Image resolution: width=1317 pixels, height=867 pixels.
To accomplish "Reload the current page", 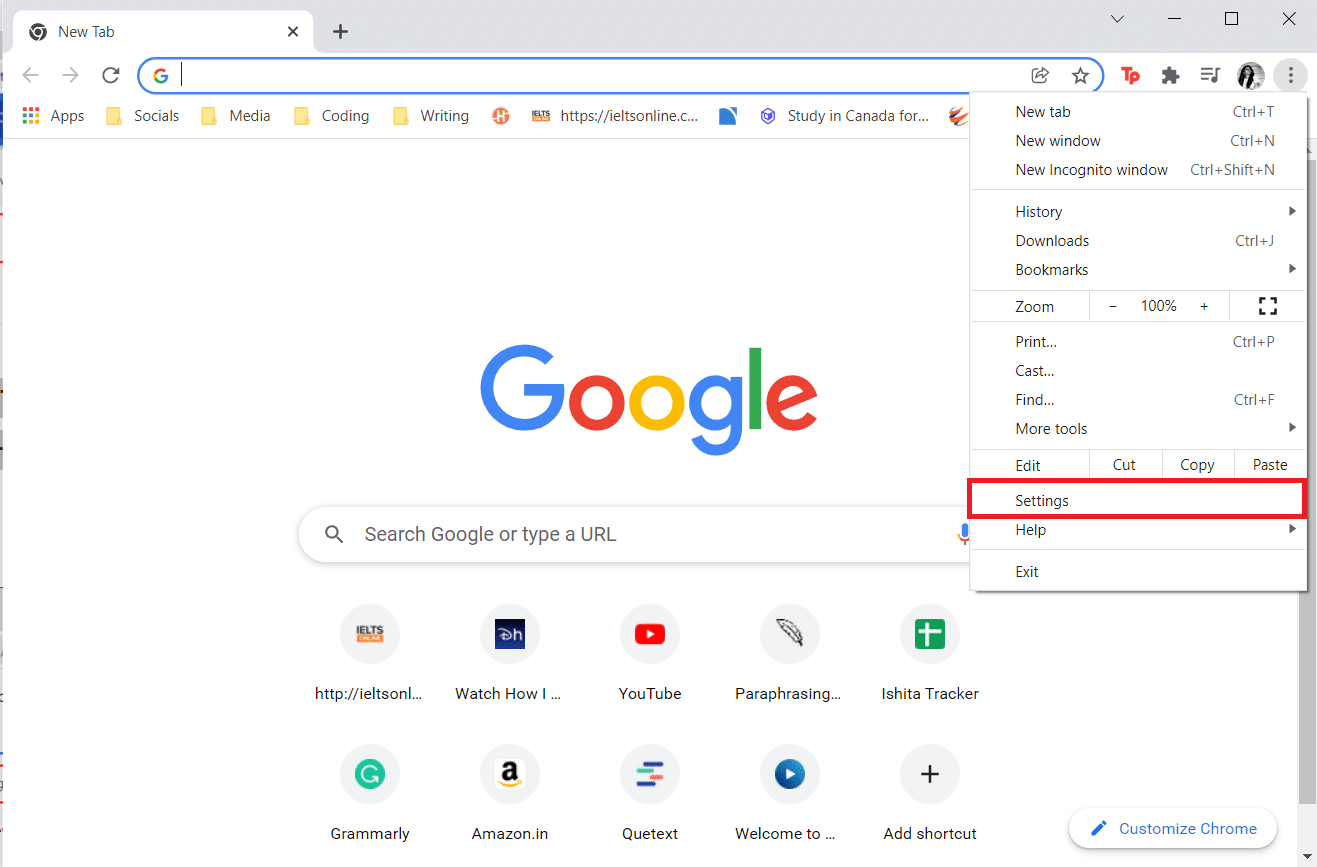I will tap(111, 75).
